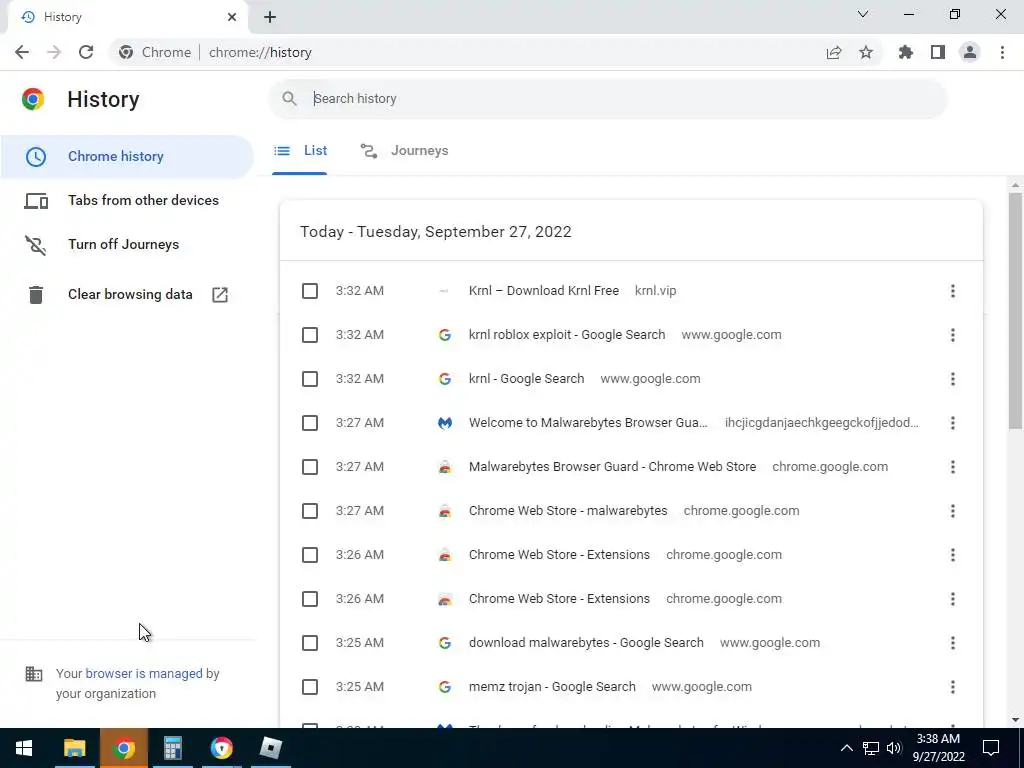
Task: Reload the history page
Action: 86,52
